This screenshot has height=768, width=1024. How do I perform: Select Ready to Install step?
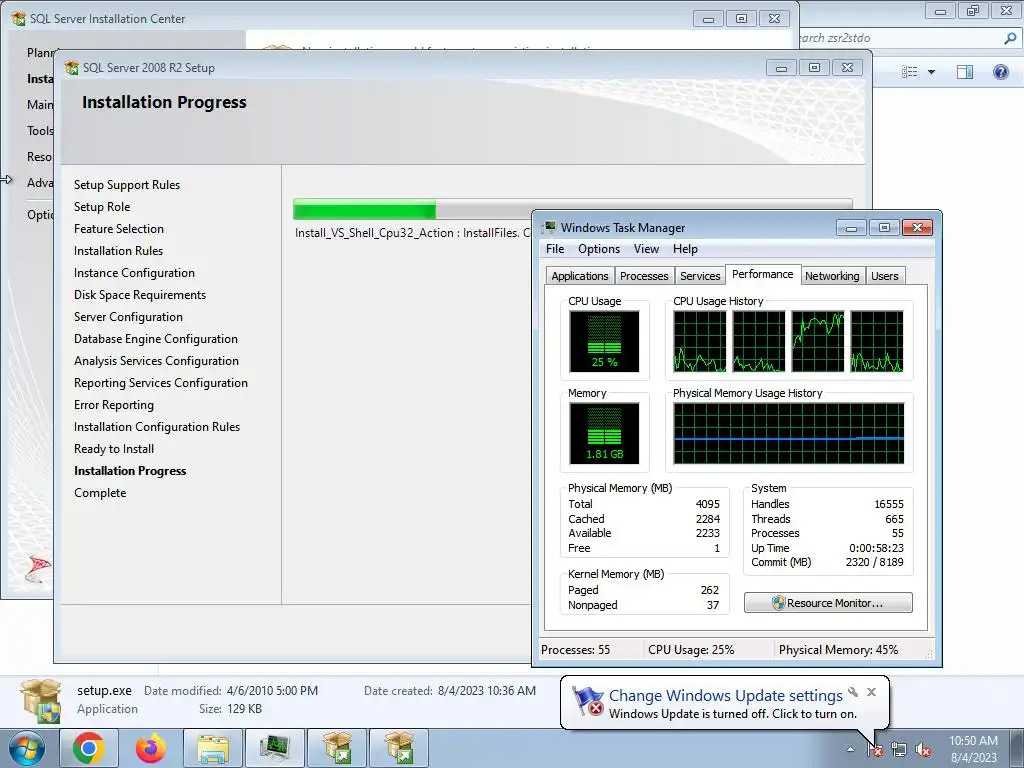pyautogui.click(x=114, y=449)
